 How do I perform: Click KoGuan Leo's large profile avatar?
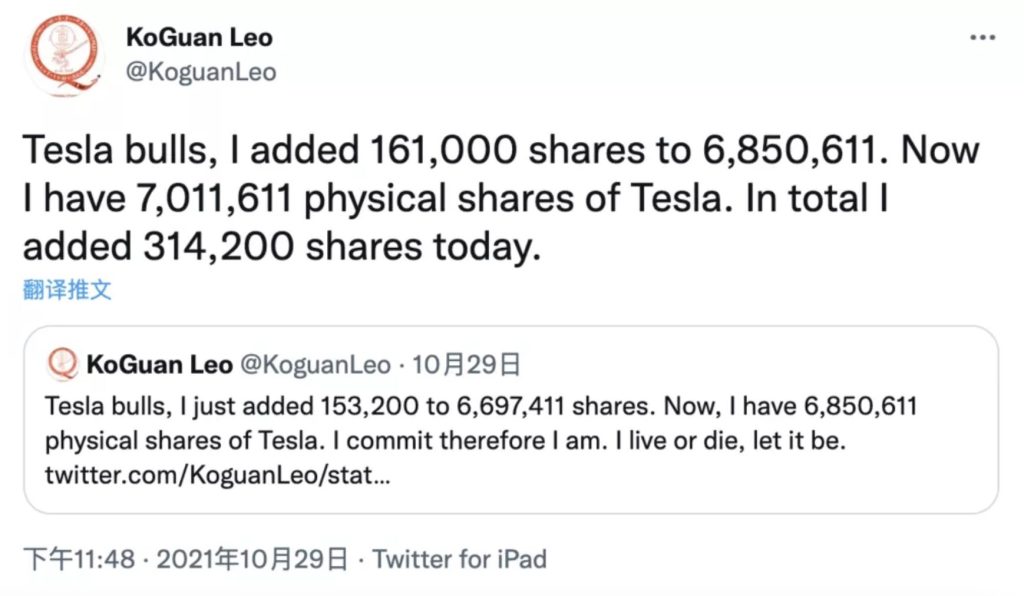click(x=65, y=55)
